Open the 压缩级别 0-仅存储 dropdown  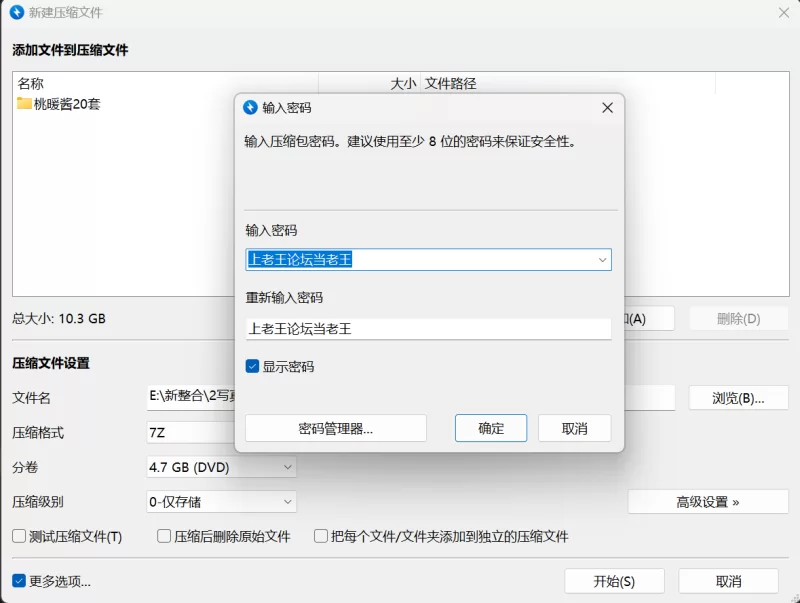tap(222, 502)
